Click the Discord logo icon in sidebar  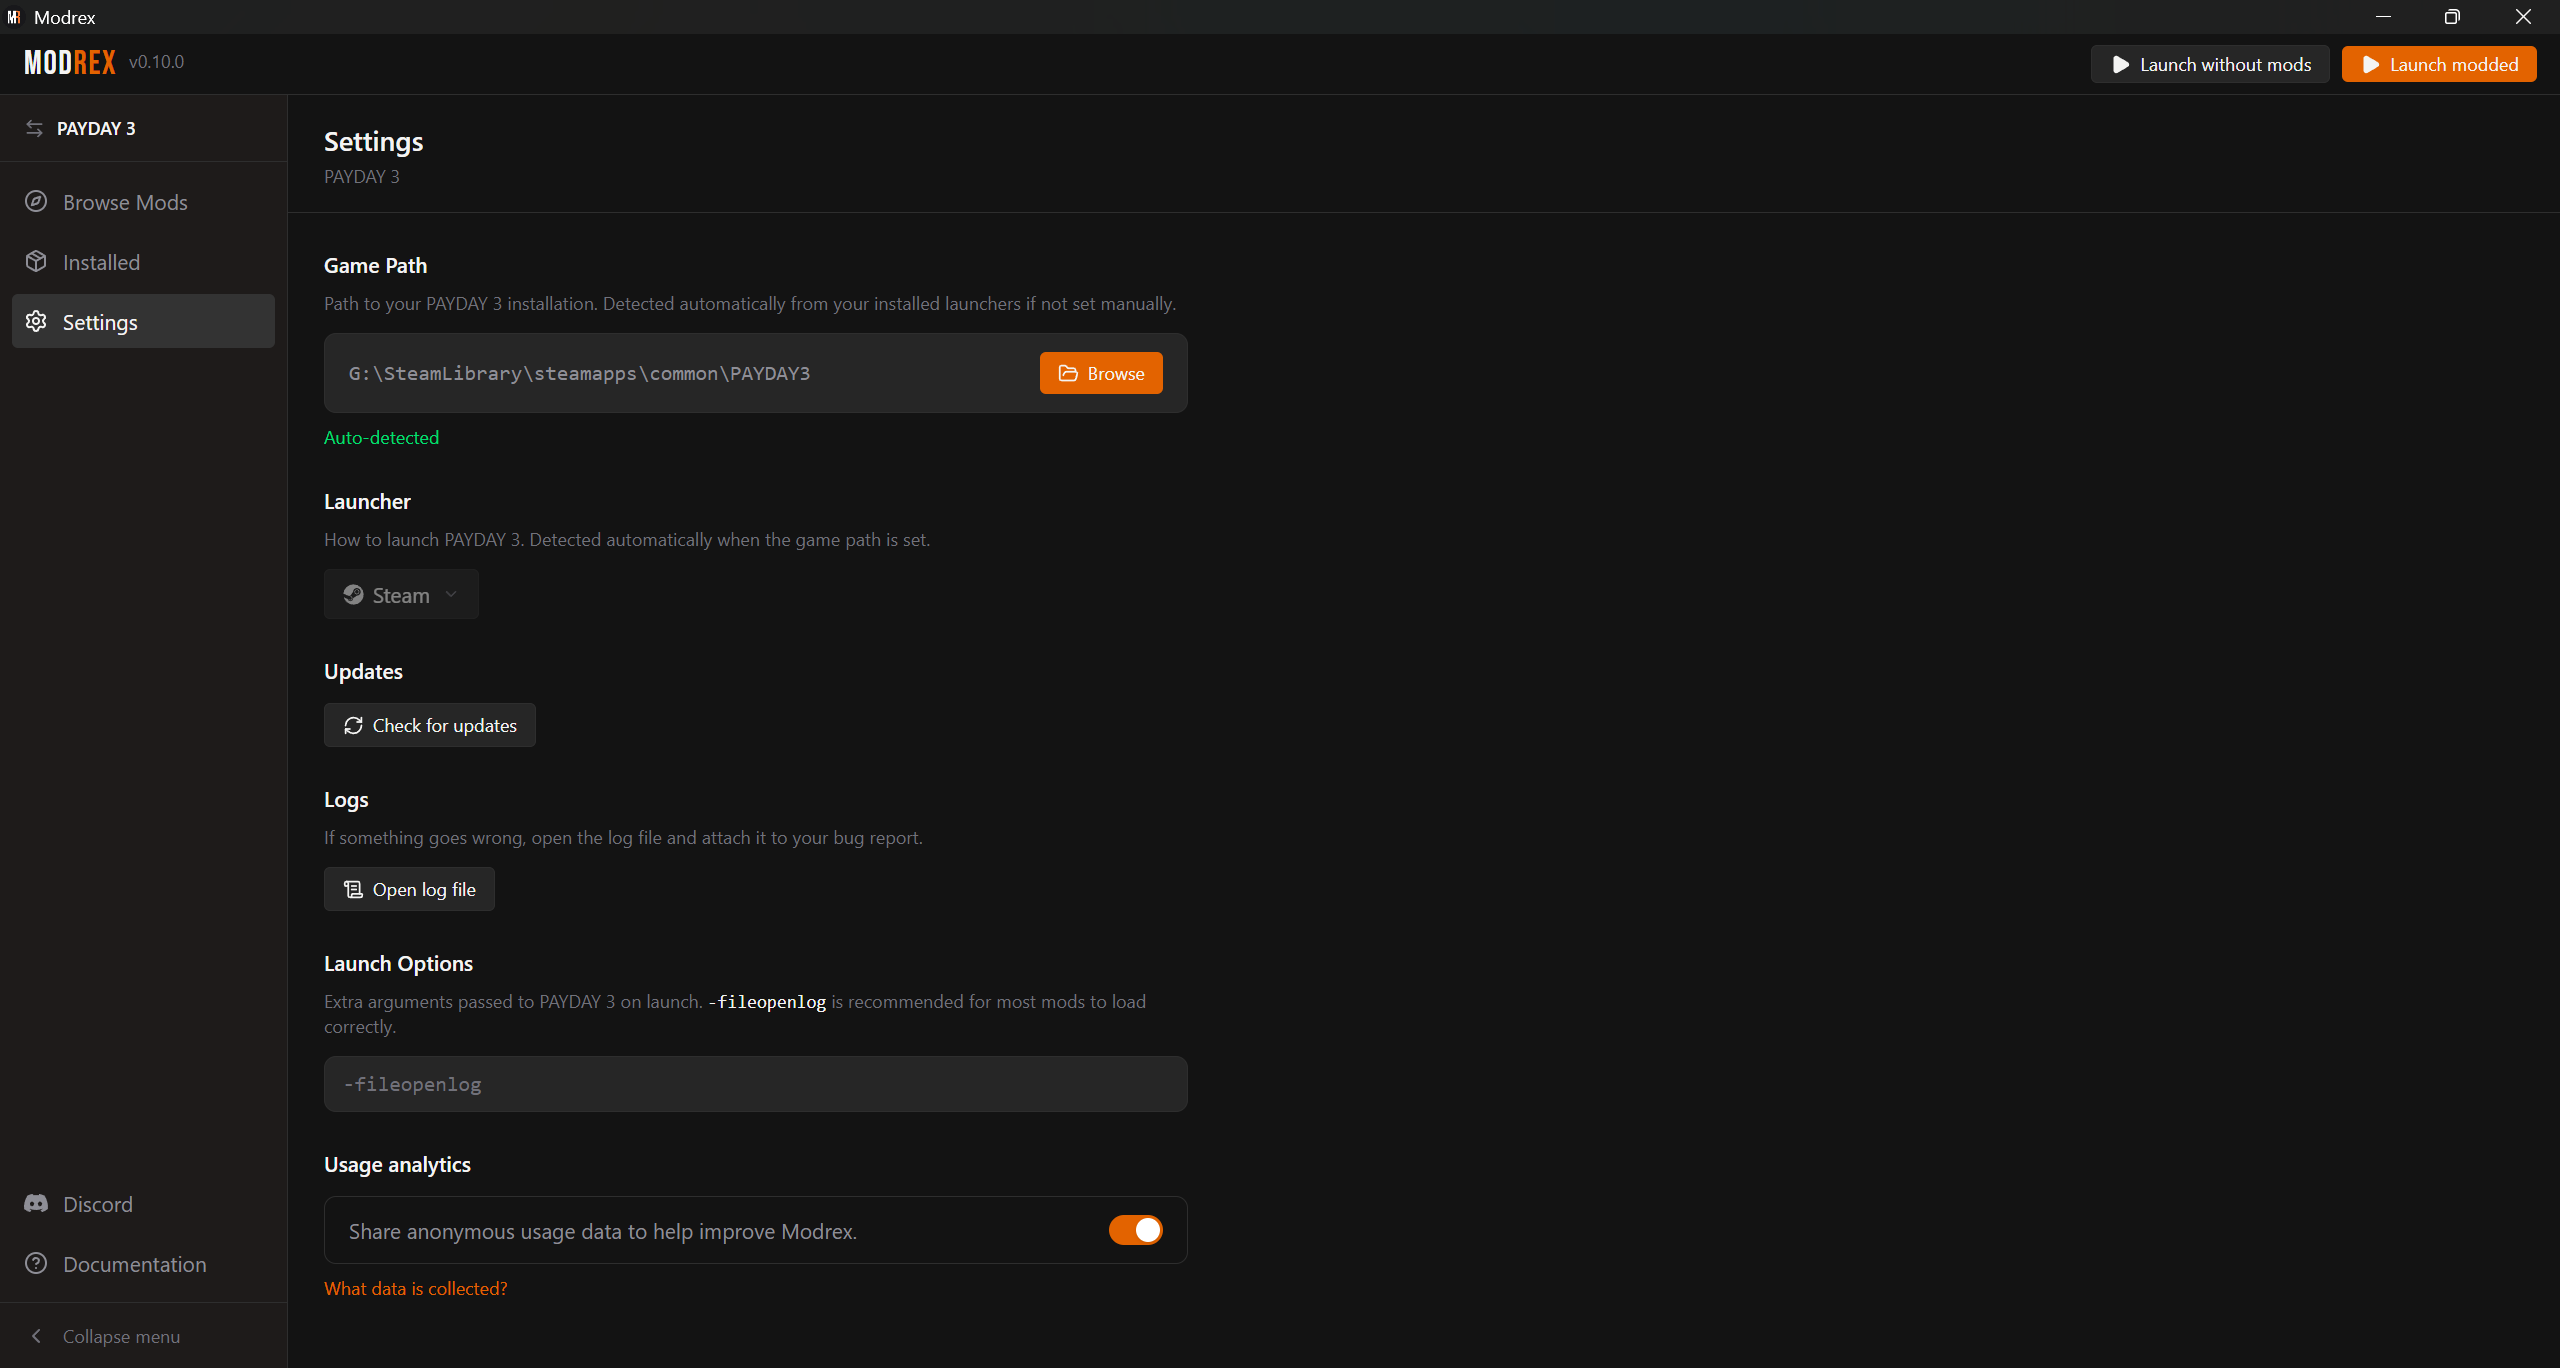36,1204
